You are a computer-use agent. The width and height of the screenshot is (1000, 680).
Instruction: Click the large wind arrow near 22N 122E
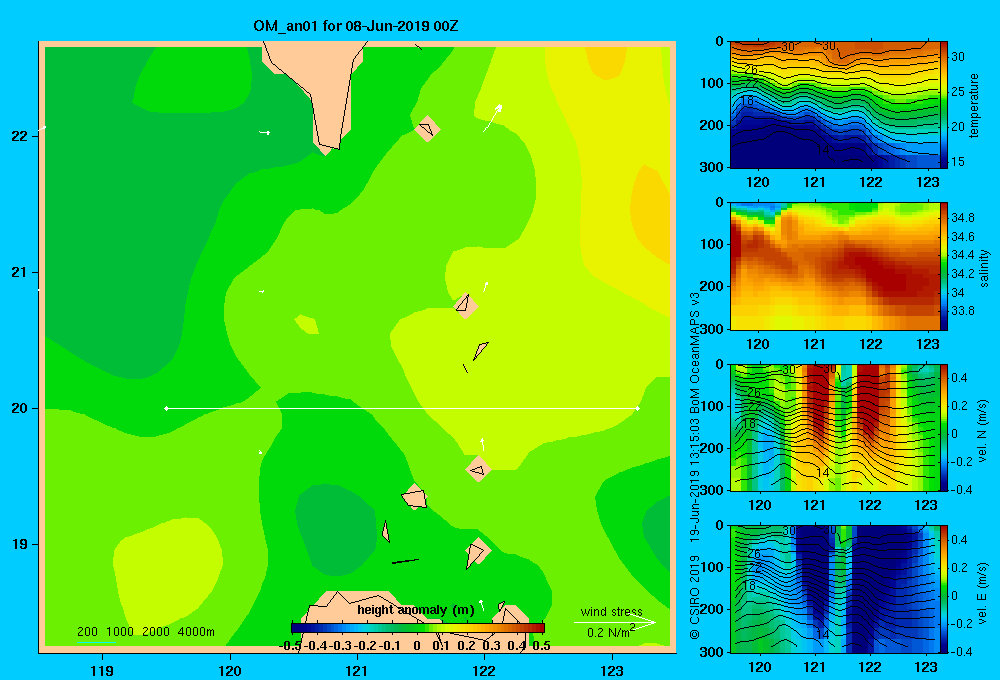click(x=492, y=118)
